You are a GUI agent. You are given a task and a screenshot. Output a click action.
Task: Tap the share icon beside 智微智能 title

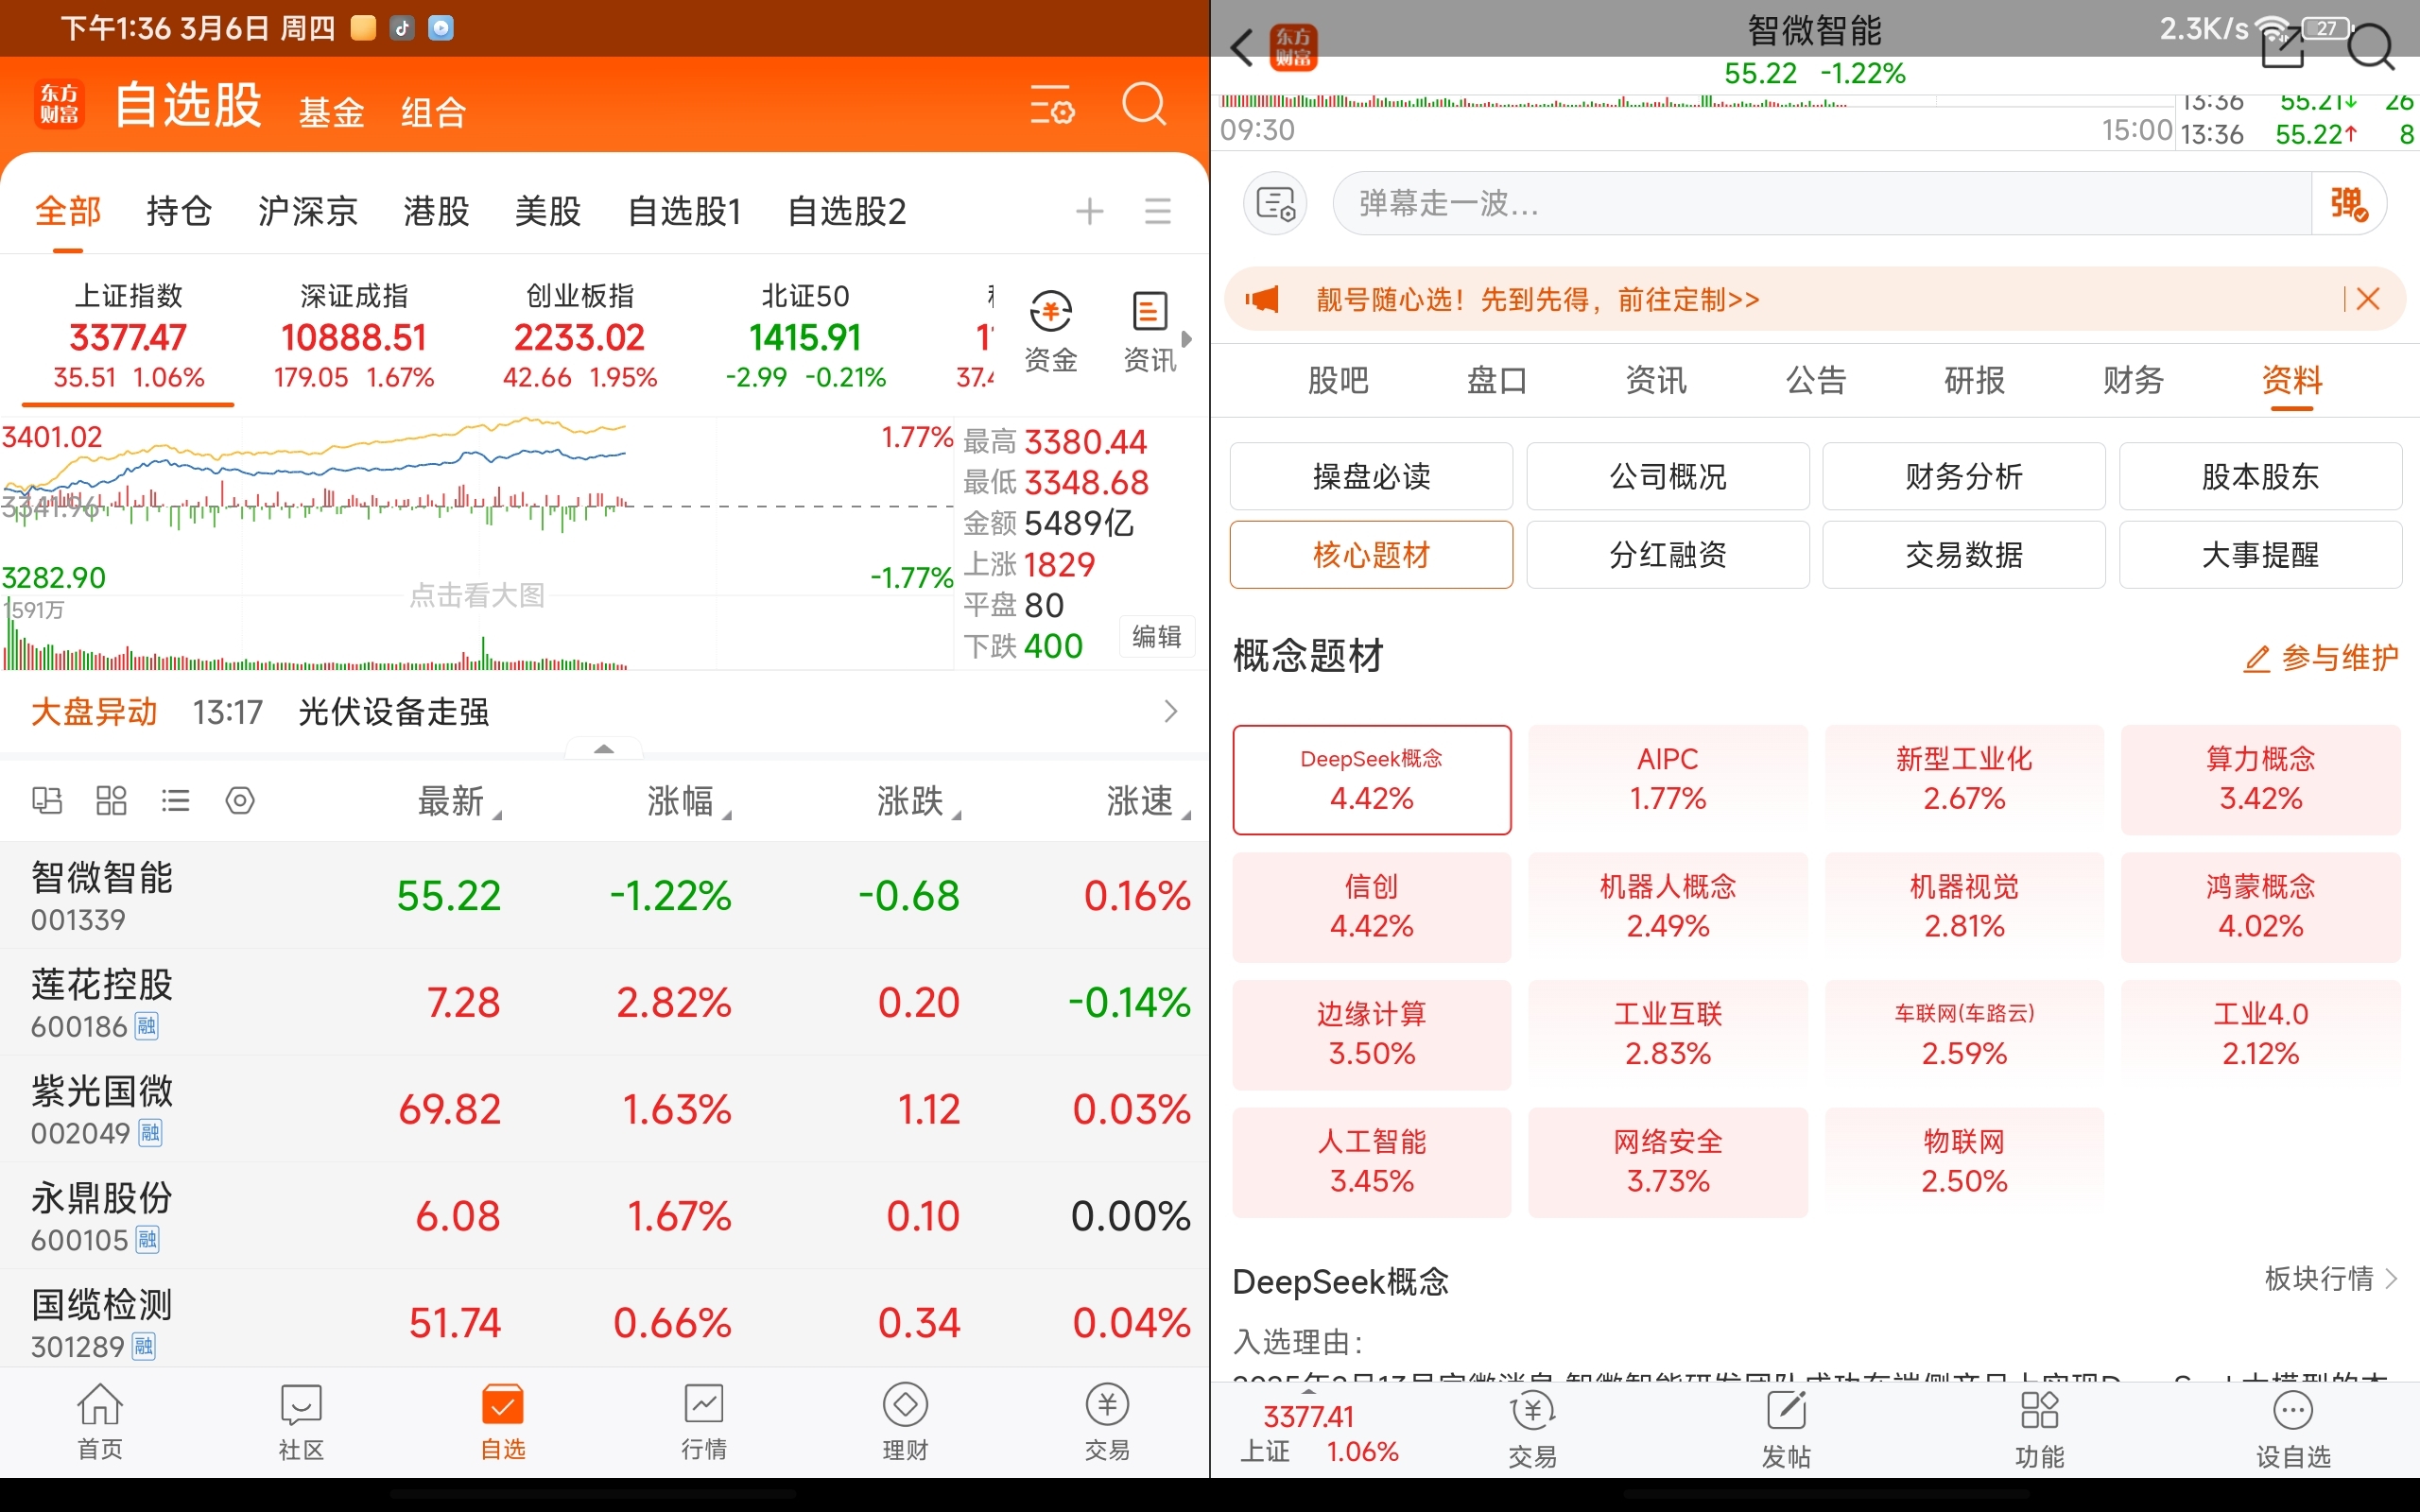[2282, 47]
